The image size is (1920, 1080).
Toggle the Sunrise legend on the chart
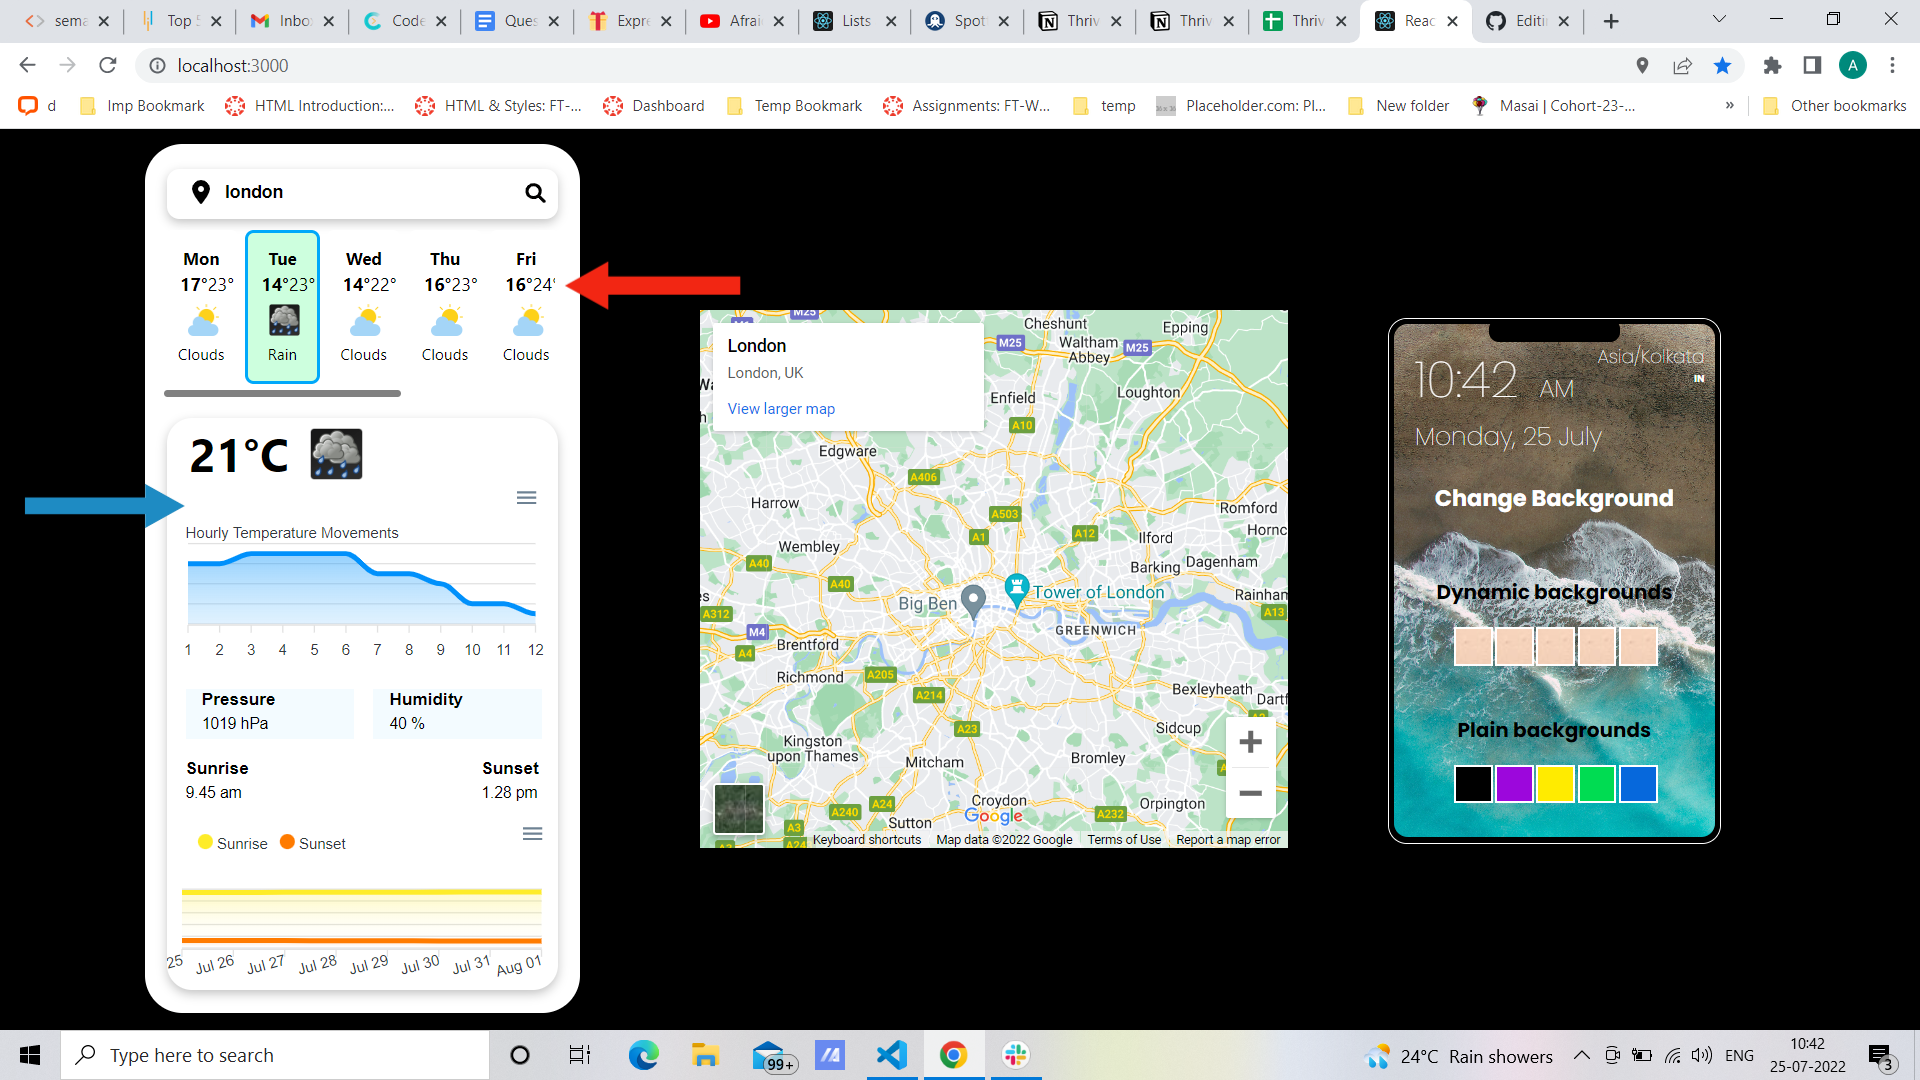click(232, 843)
